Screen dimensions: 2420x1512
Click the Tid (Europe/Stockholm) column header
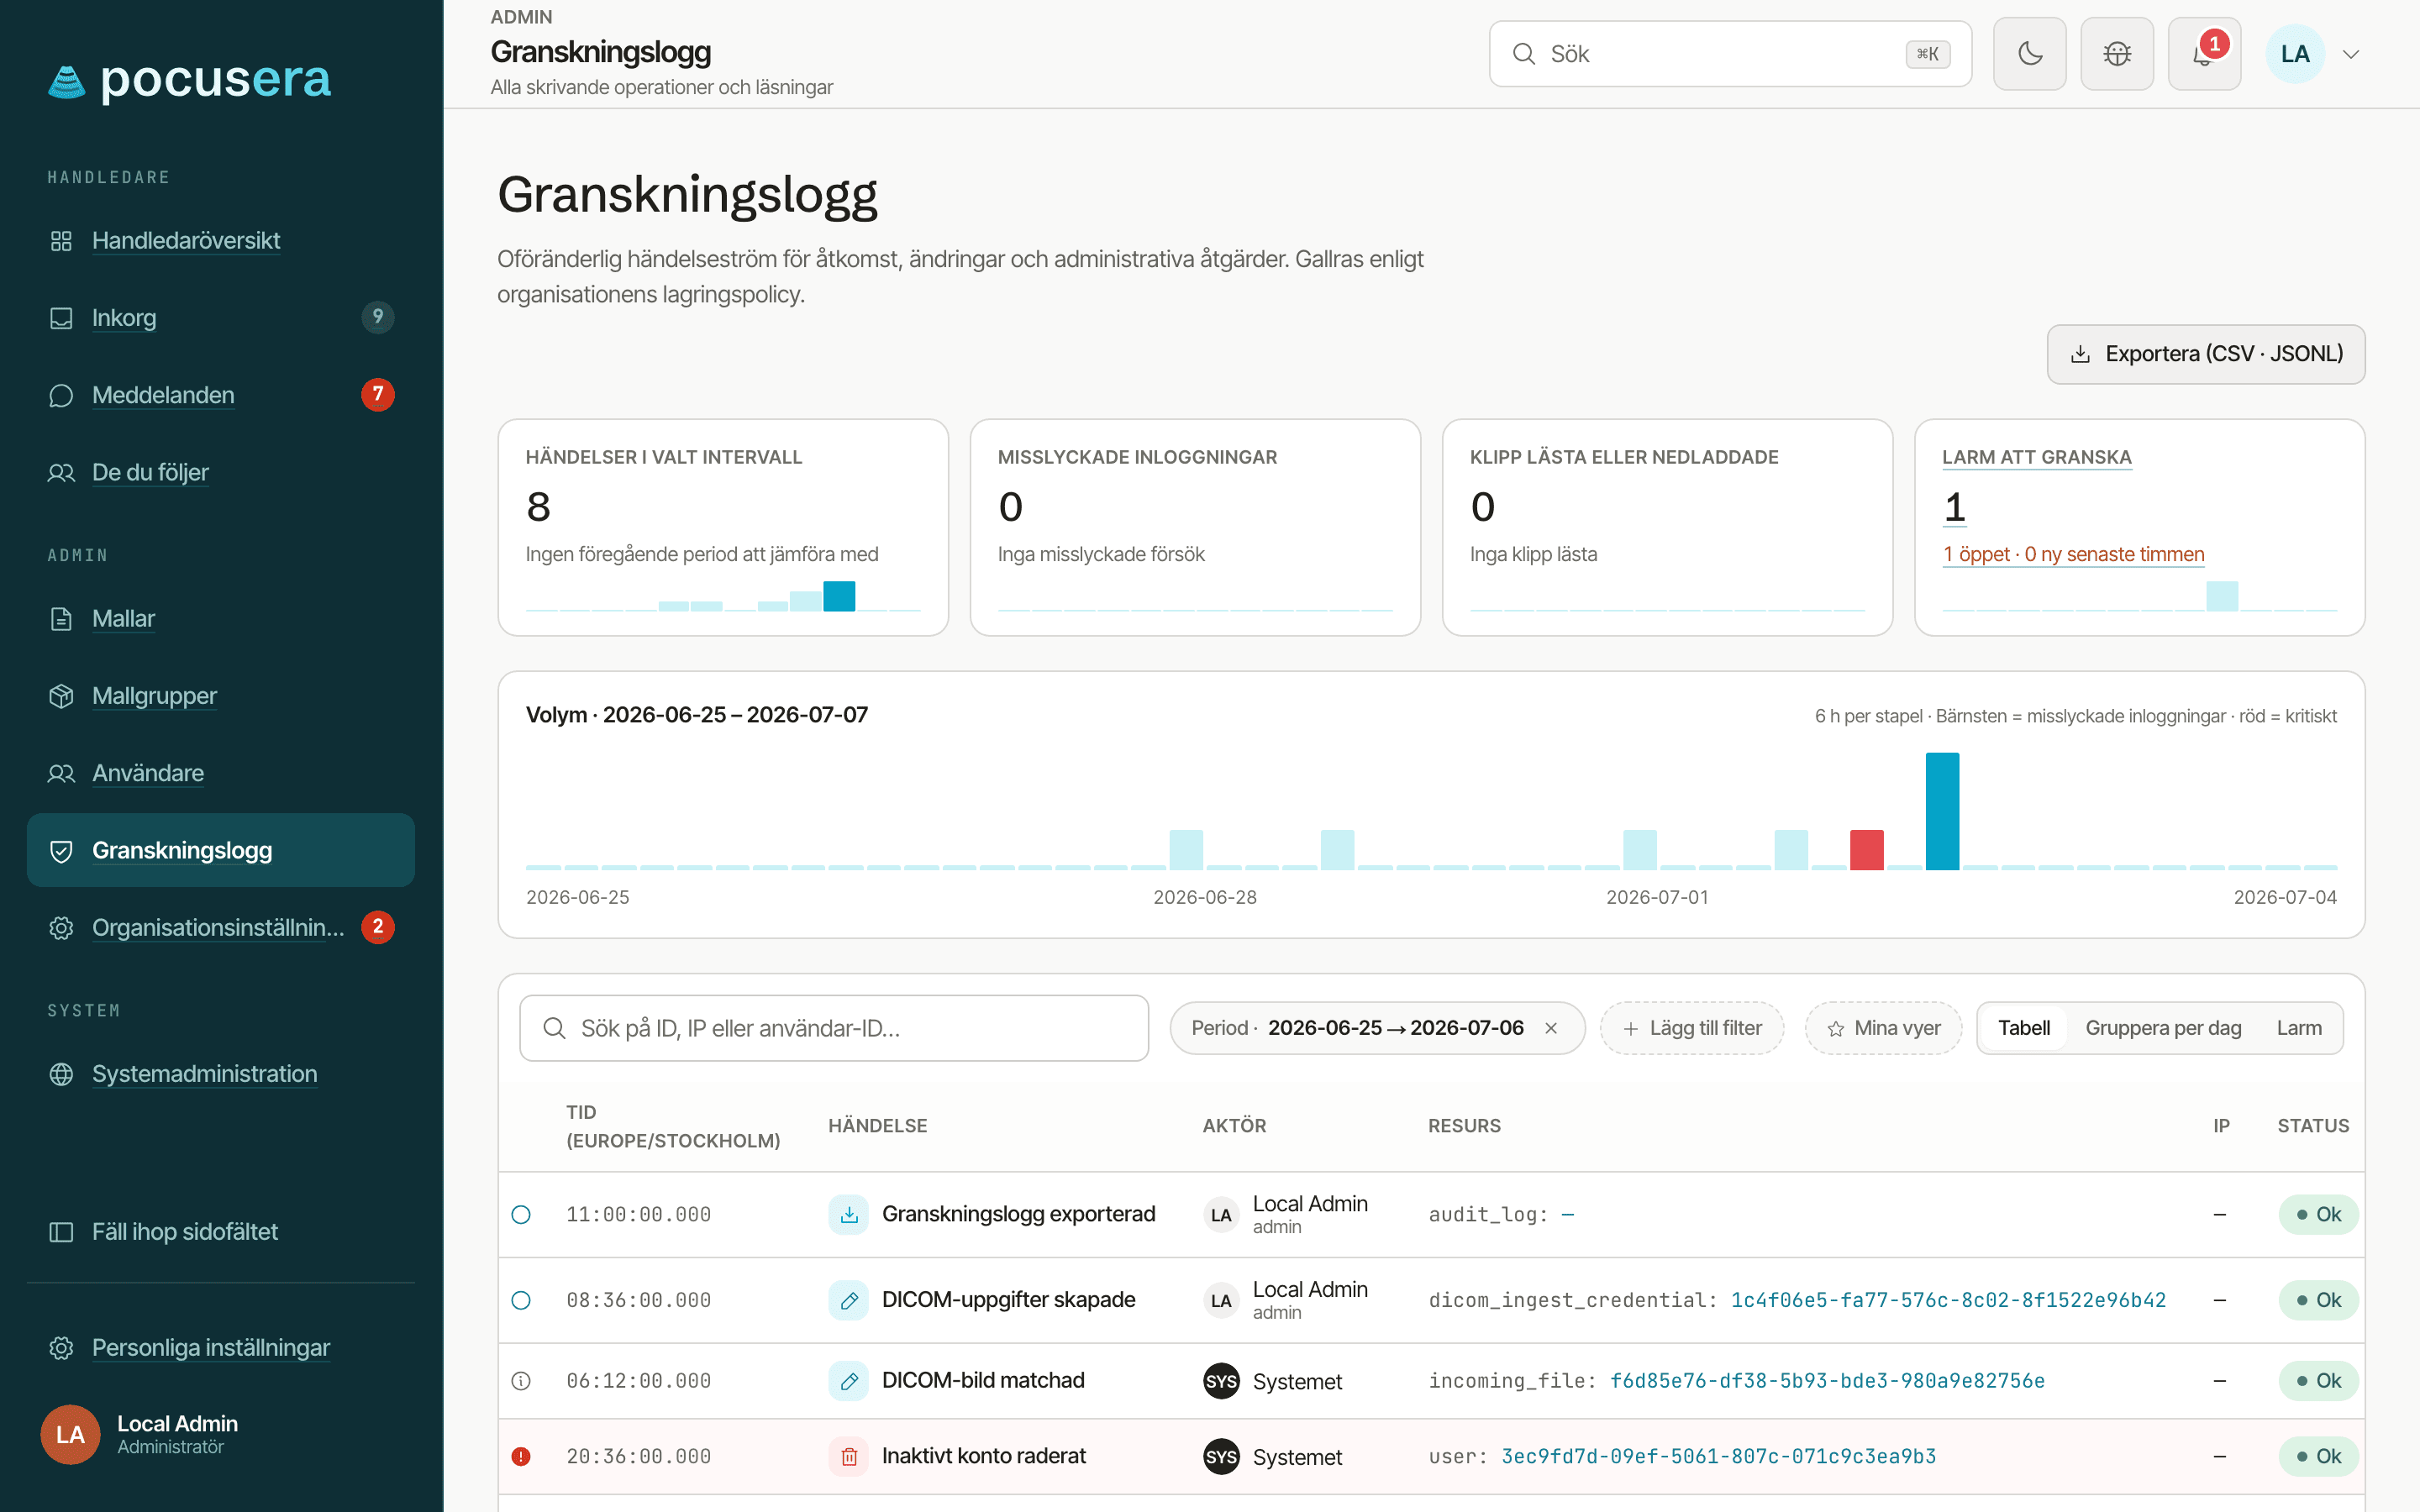[673, 1126]
